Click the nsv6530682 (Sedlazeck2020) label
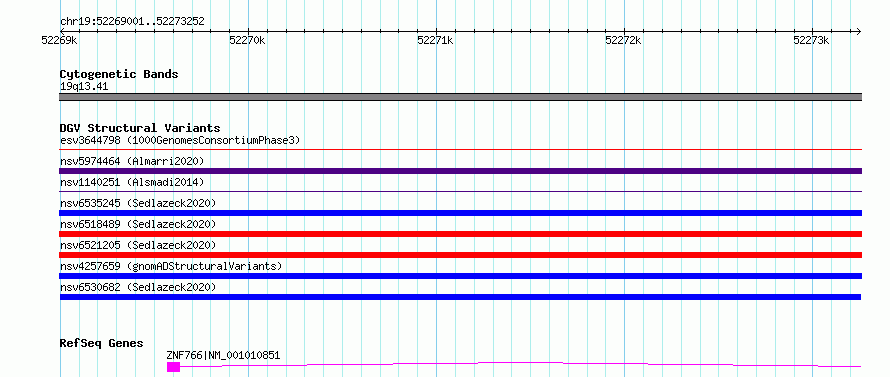This screenshot has width=890, height=377. pyautogui.click(x=138, y=287)
